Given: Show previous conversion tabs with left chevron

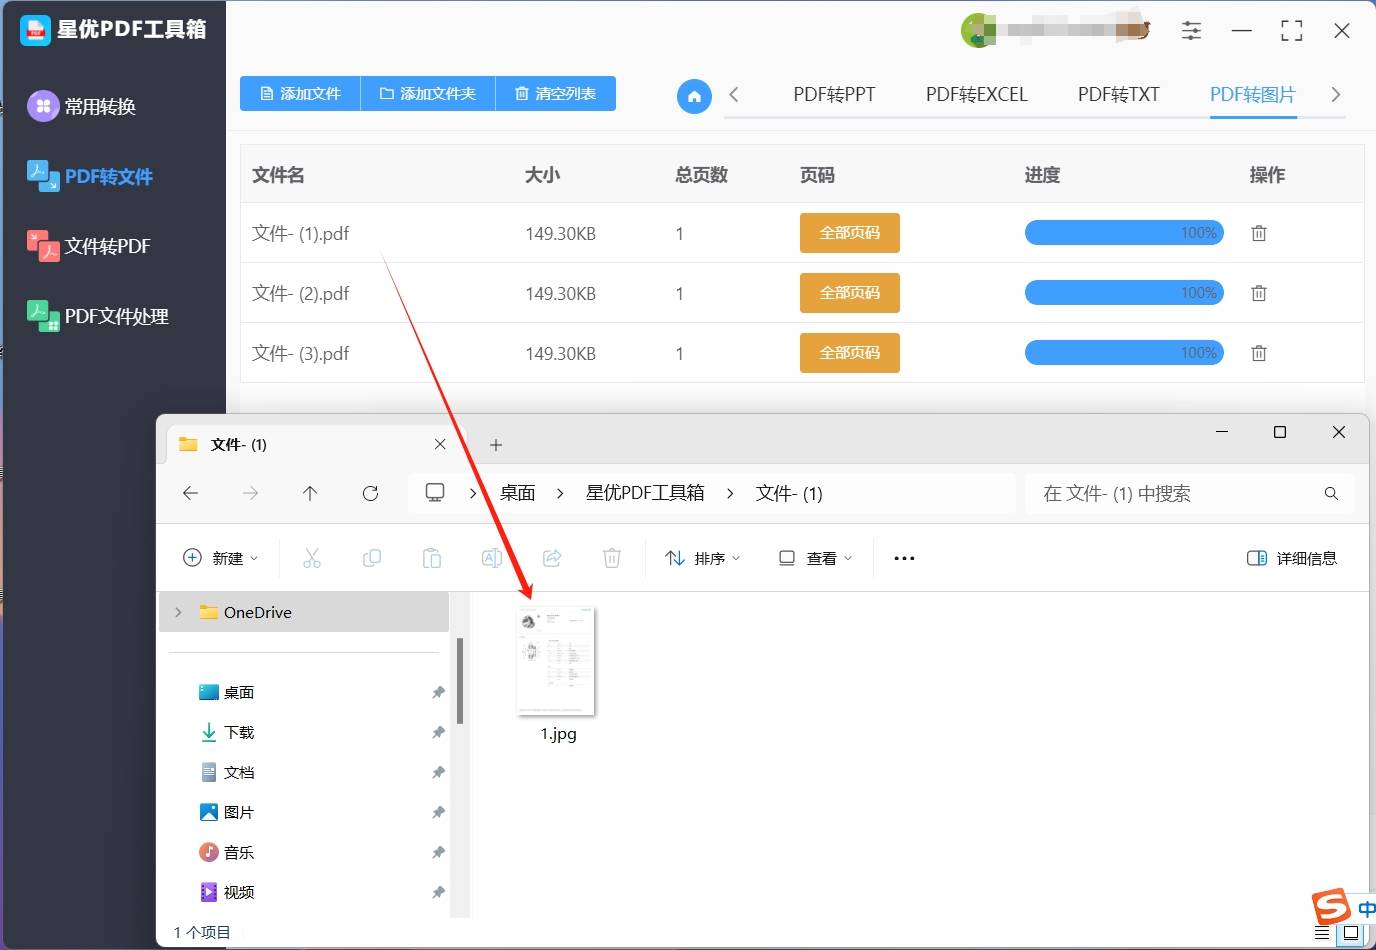Looking at the screenshot, I should click(734, 95).
